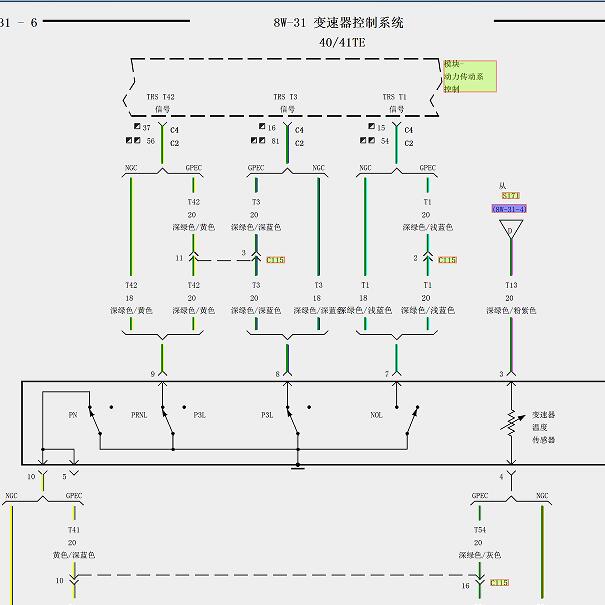Click the 从 label above S171
605x605 pixels.
point(502,186)
